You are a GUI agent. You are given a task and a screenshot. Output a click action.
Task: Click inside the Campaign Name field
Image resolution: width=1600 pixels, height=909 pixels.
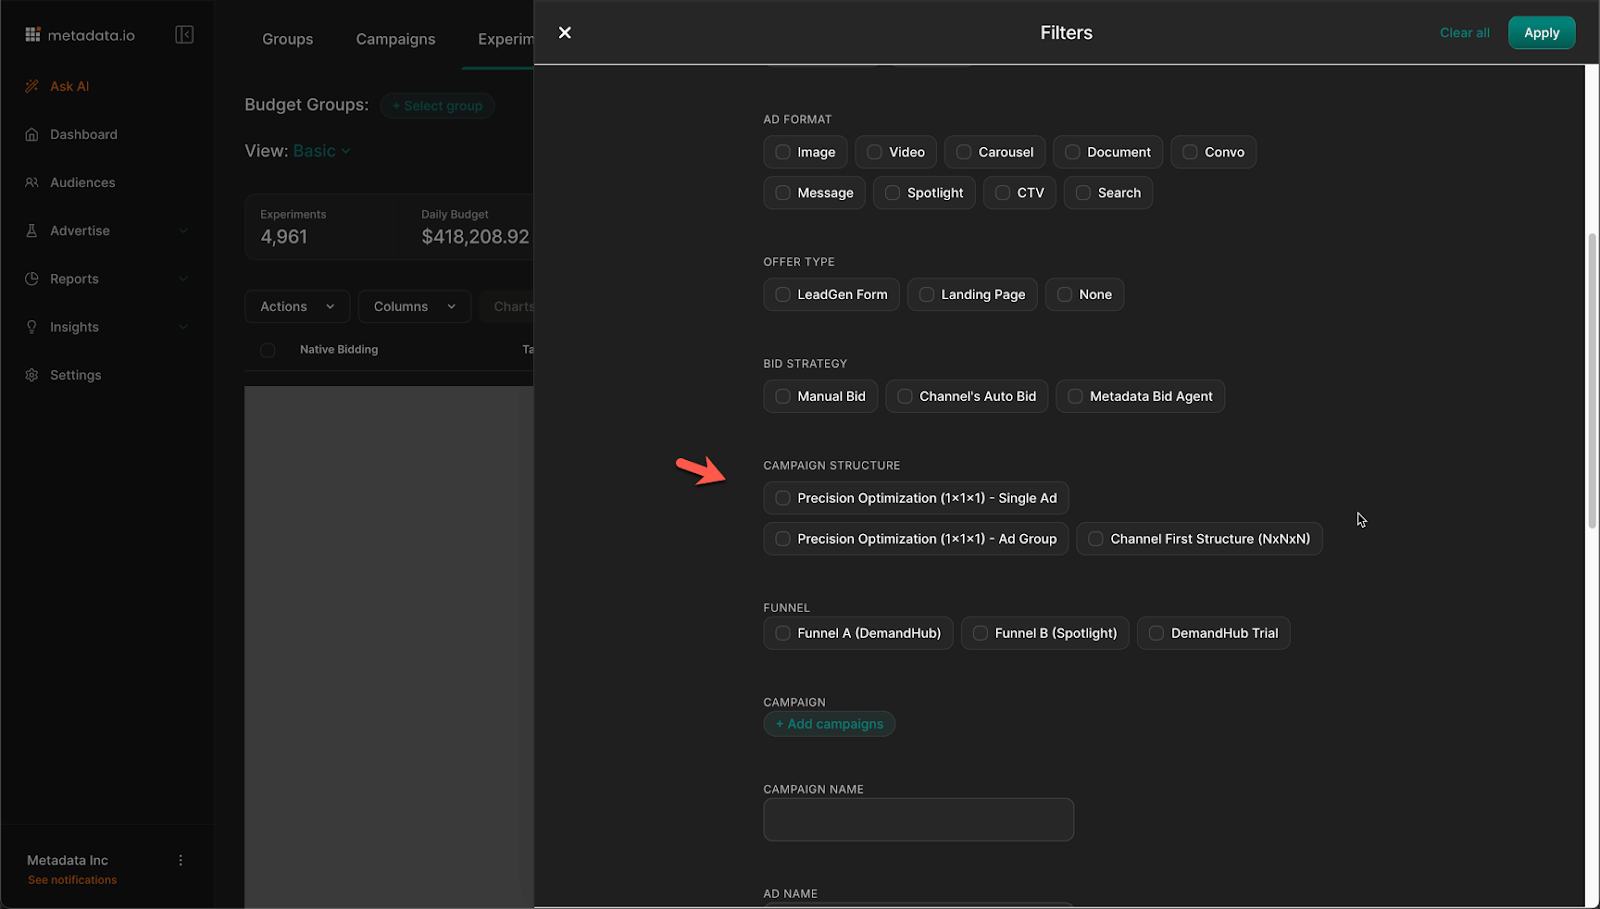[918, 819]
